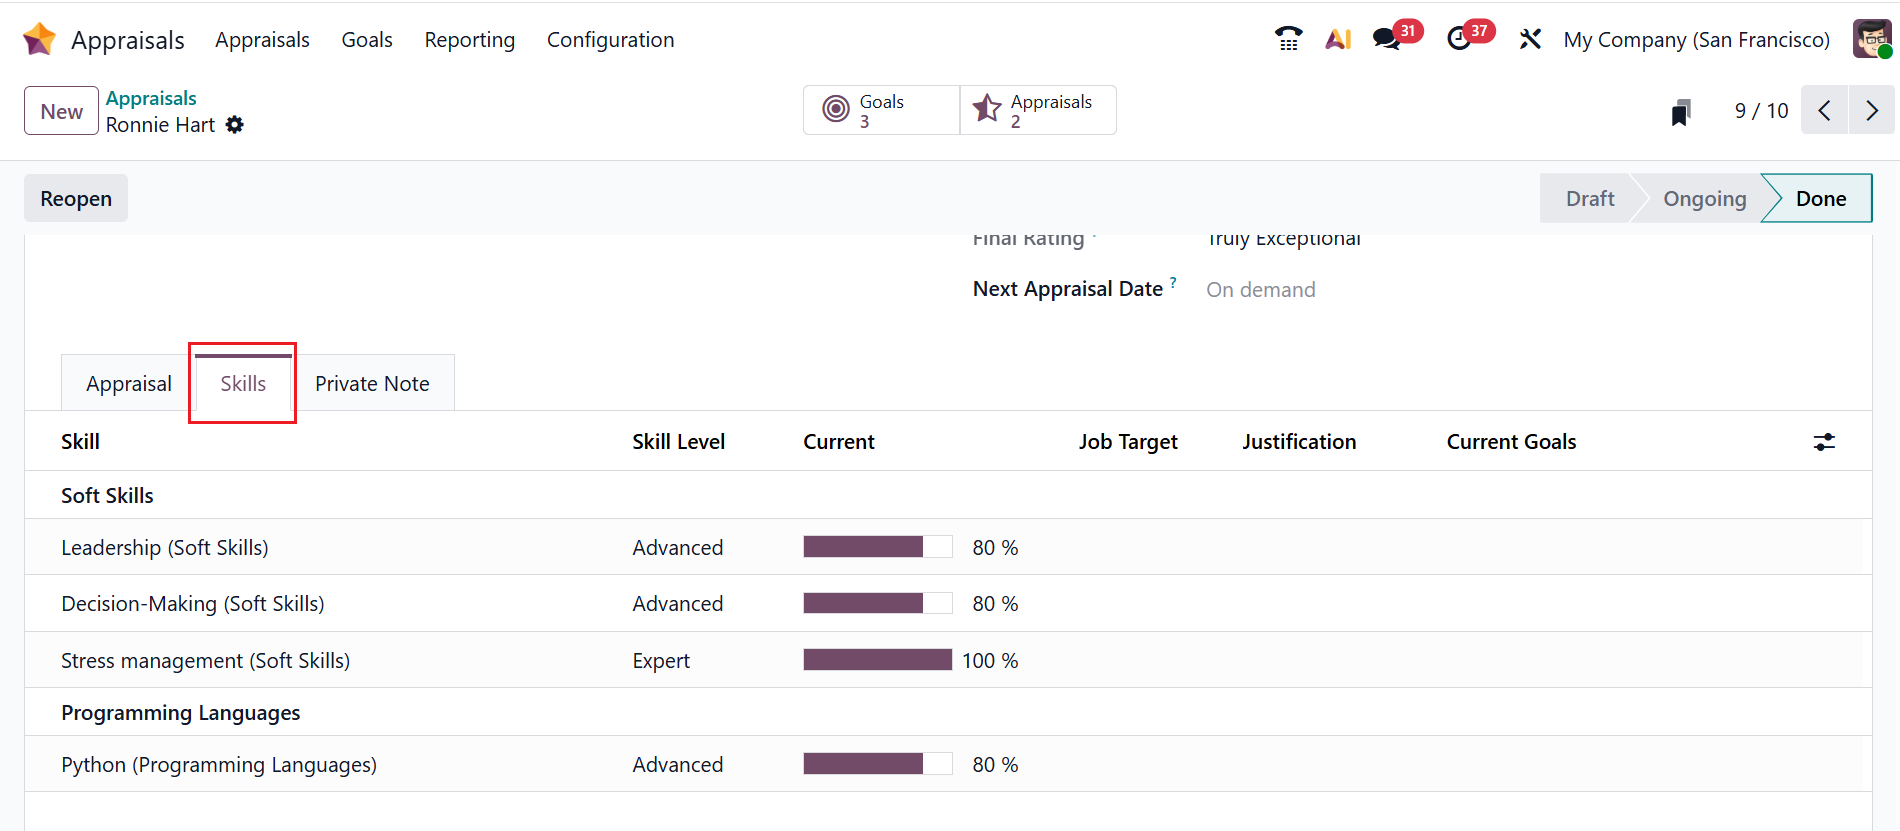
Task: Switch to the Appraisal tab
Action: pyautogui.click(x=128, y=384)
